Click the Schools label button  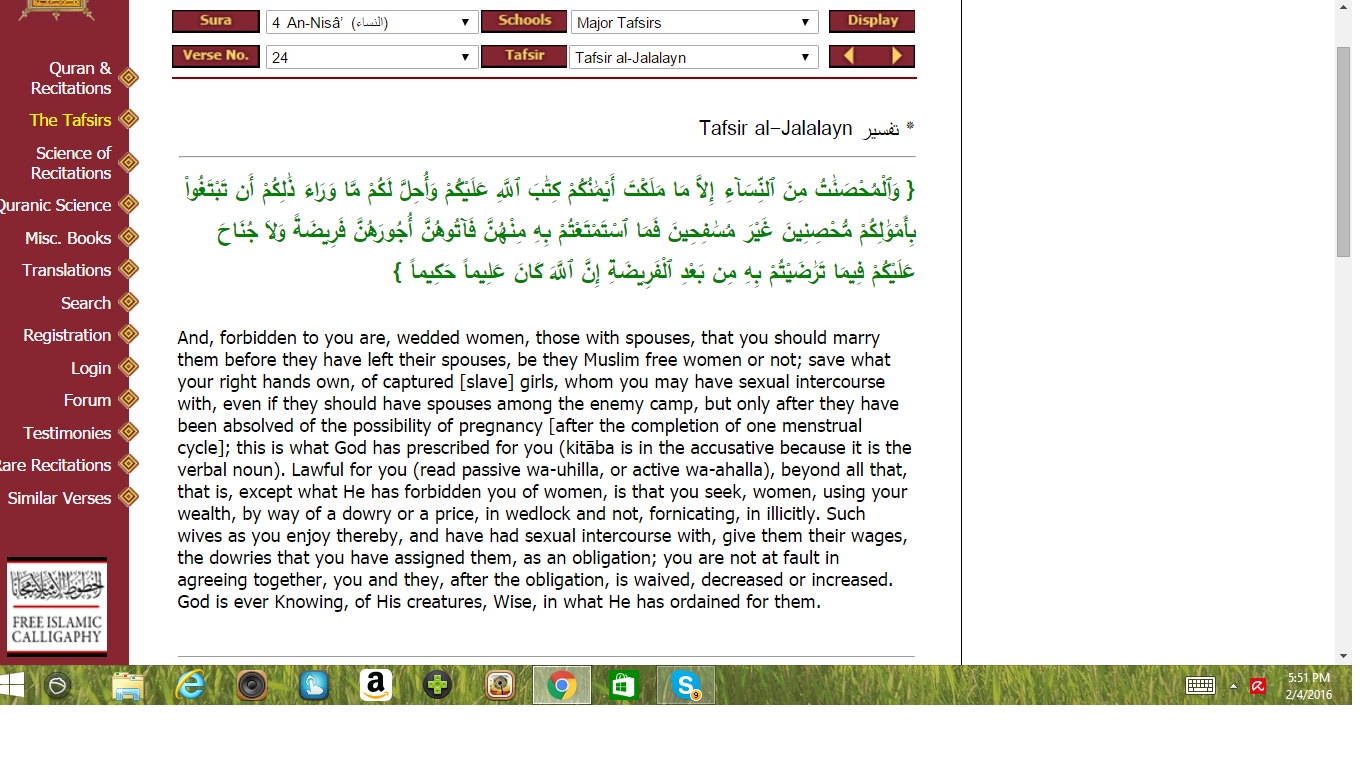tap(524, 21)
